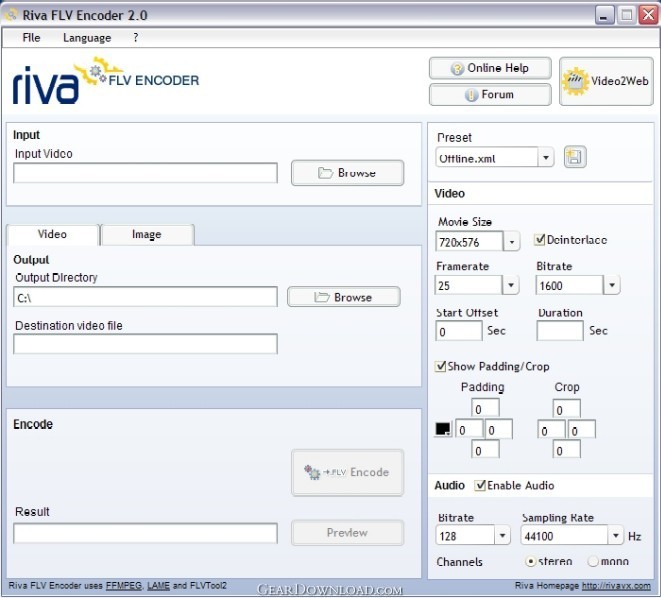Screen dimensions: 661x598
Task: Open Online Help
Action: pyautogui.click(x=490, y=68)
